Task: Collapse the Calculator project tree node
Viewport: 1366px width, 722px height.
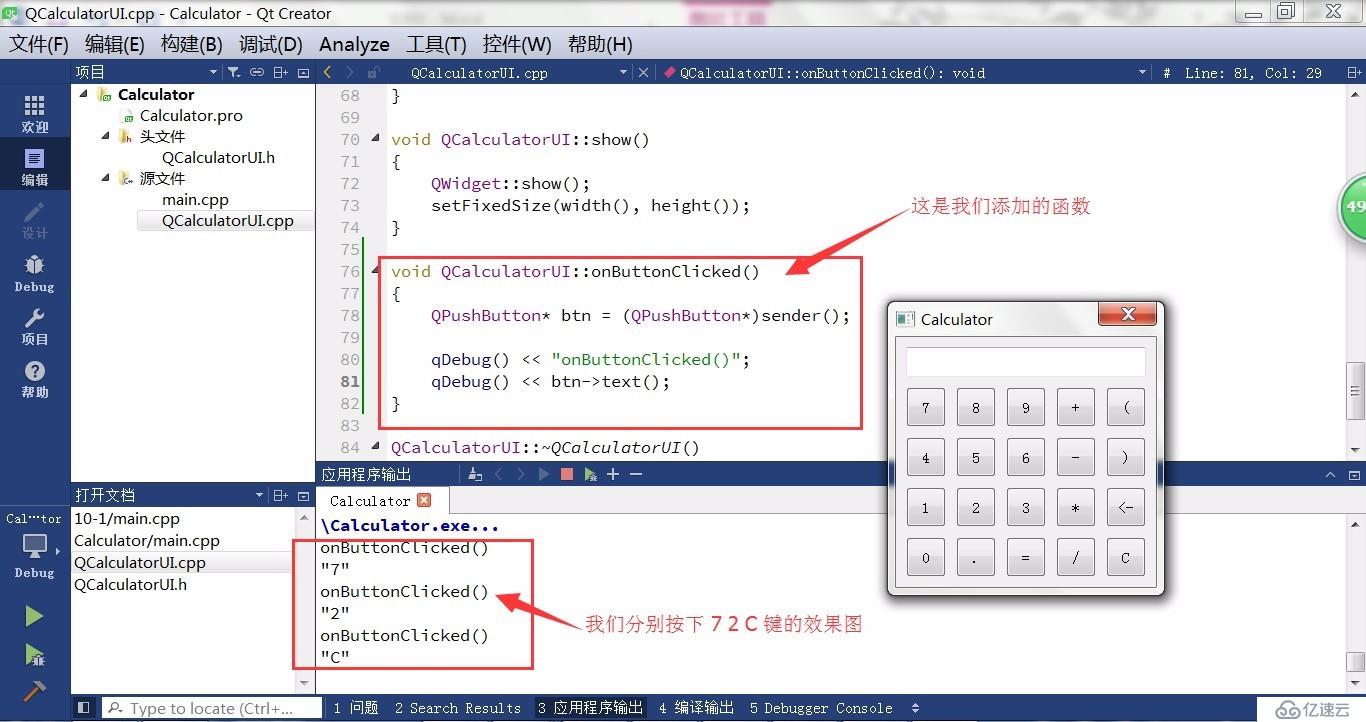Action: point(84,94)
